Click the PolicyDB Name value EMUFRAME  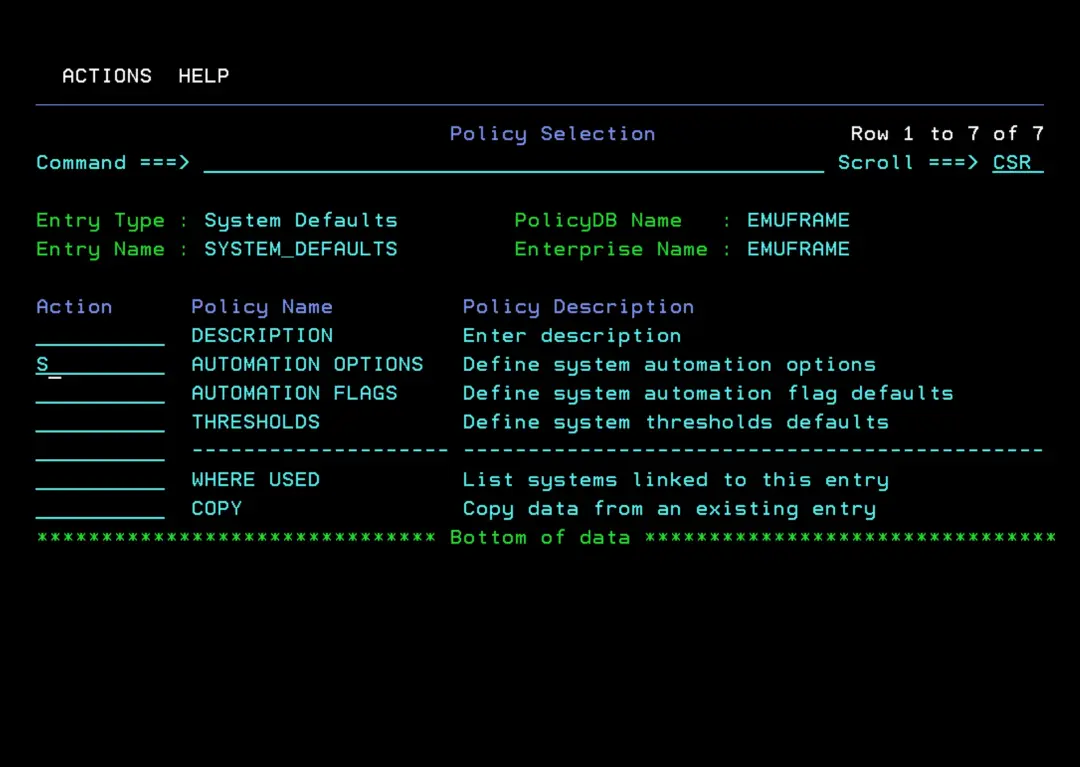point(798,220)
